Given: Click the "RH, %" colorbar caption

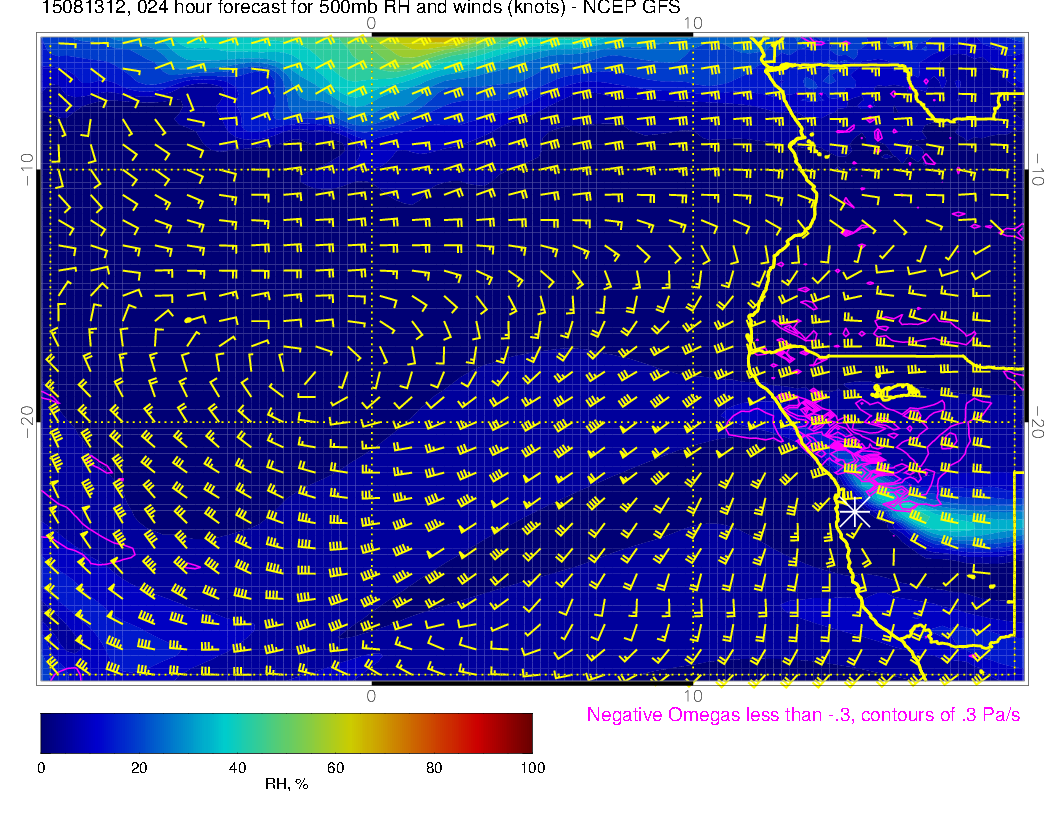Looking at the screenshot, I should pyautogui.click(x=286, y=786).
